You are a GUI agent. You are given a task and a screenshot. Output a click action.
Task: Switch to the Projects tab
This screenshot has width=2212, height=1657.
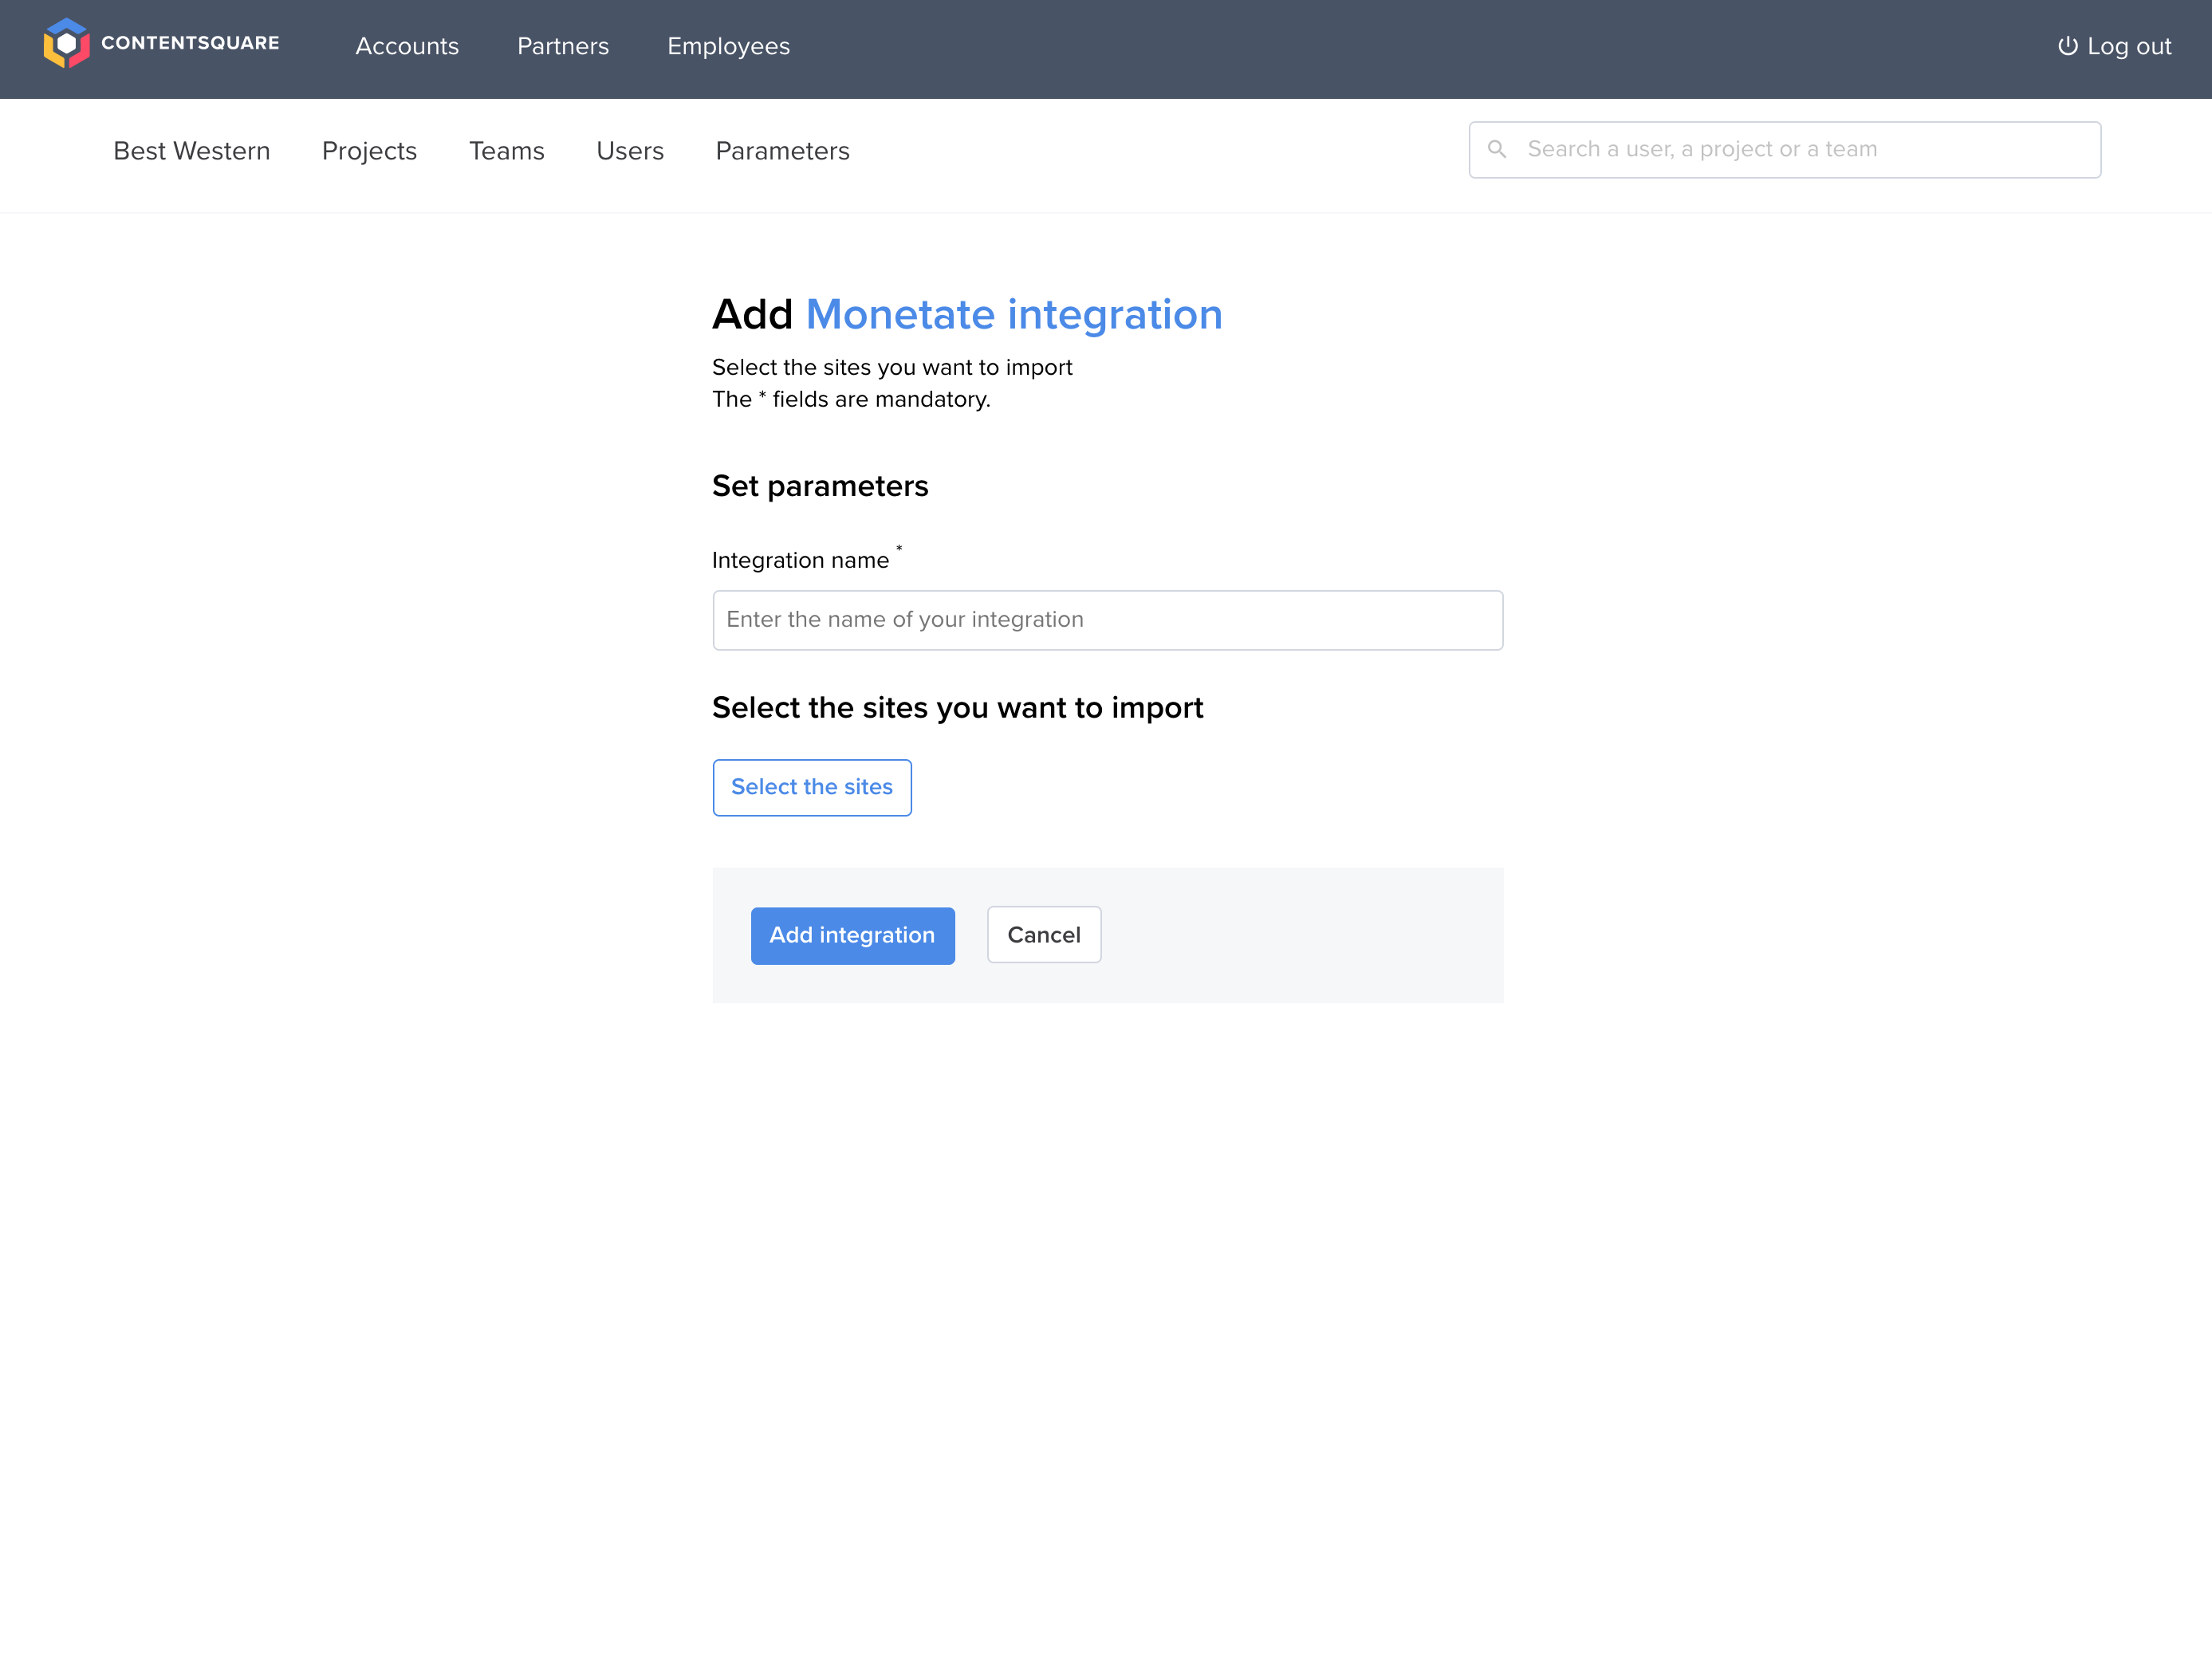(369, 151)
